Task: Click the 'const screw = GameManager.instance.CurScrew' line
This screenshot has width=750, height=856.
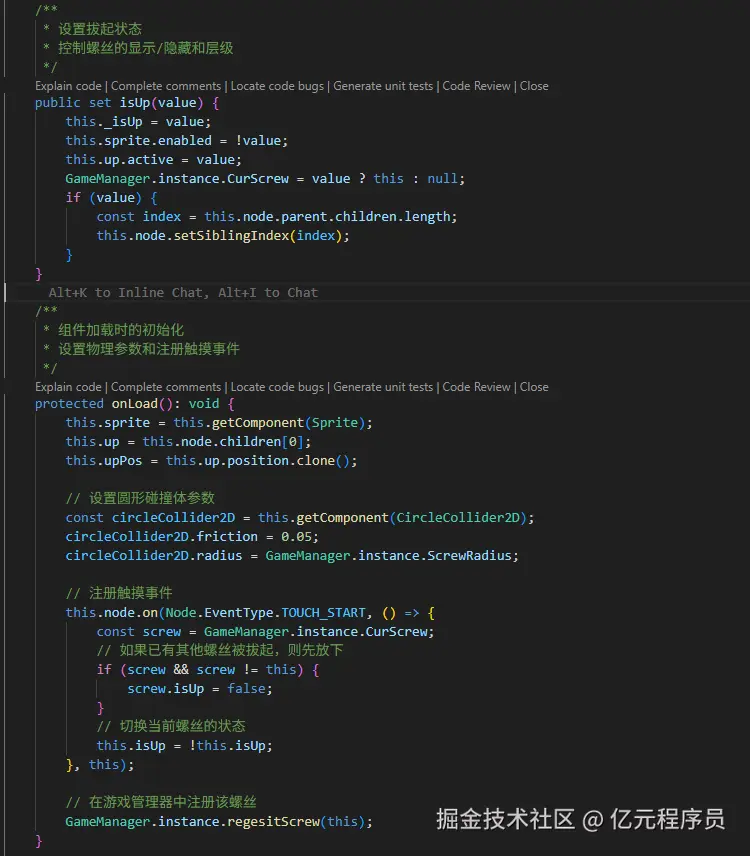Action: point(265,632)
